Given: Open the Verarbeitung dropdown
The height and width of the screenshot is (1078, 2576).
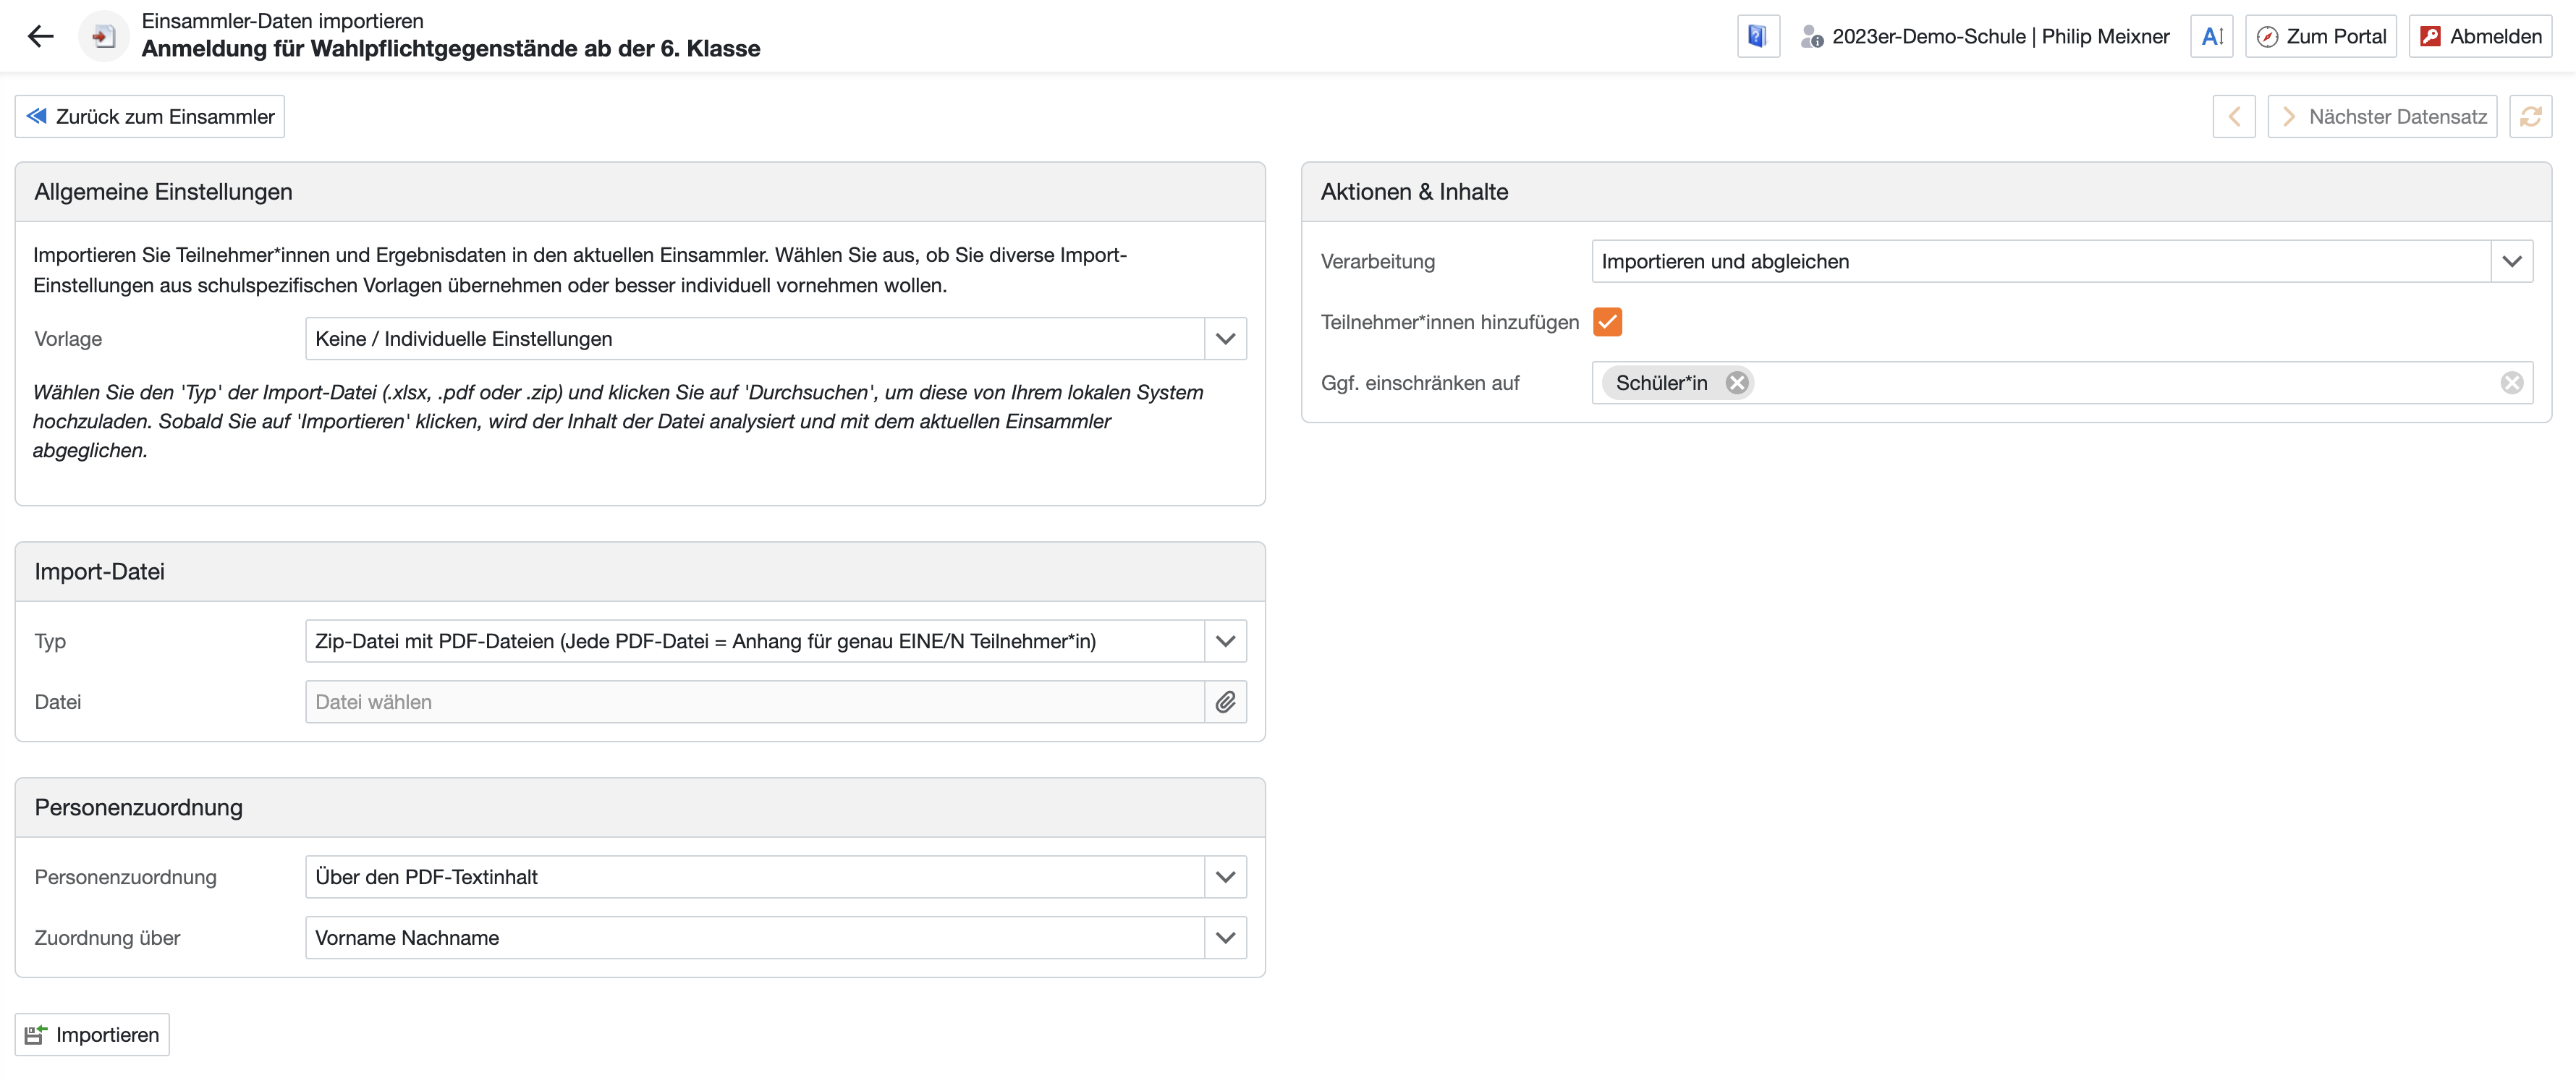Looking at the screenshot, I should pos(2511,262).
